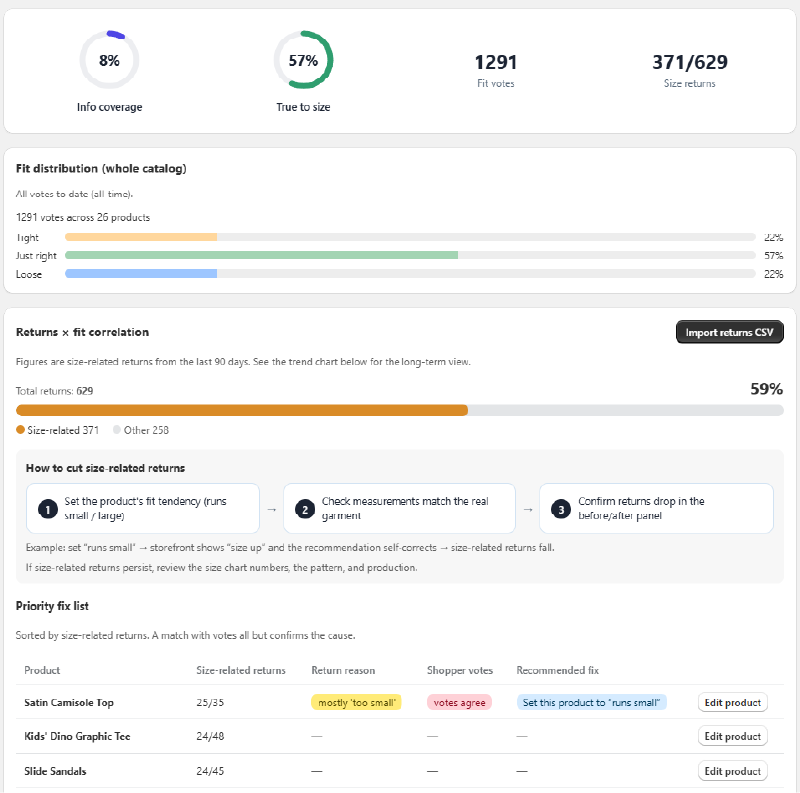Select the Satin Camisole Top product name
The image size is (800, 793).
(x=69, y=702)
